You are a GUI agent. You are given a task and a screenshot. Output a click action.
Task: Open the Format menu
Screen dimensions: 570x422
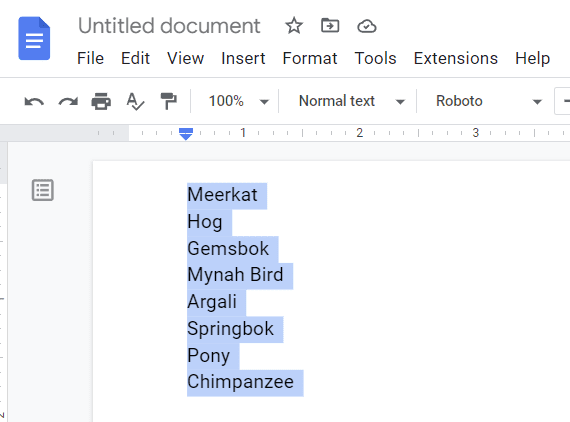click(310, 58)
